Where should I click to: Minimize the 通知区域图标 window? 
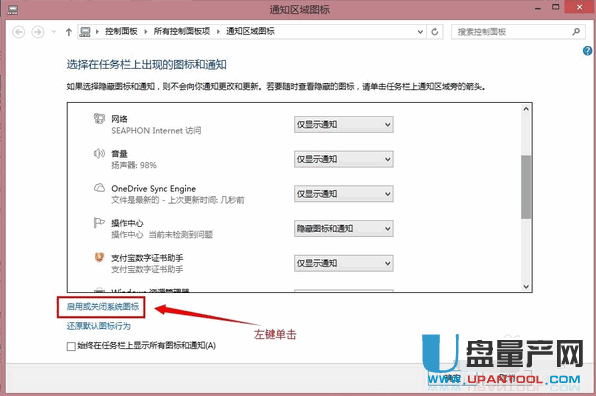tap(538, 8)
